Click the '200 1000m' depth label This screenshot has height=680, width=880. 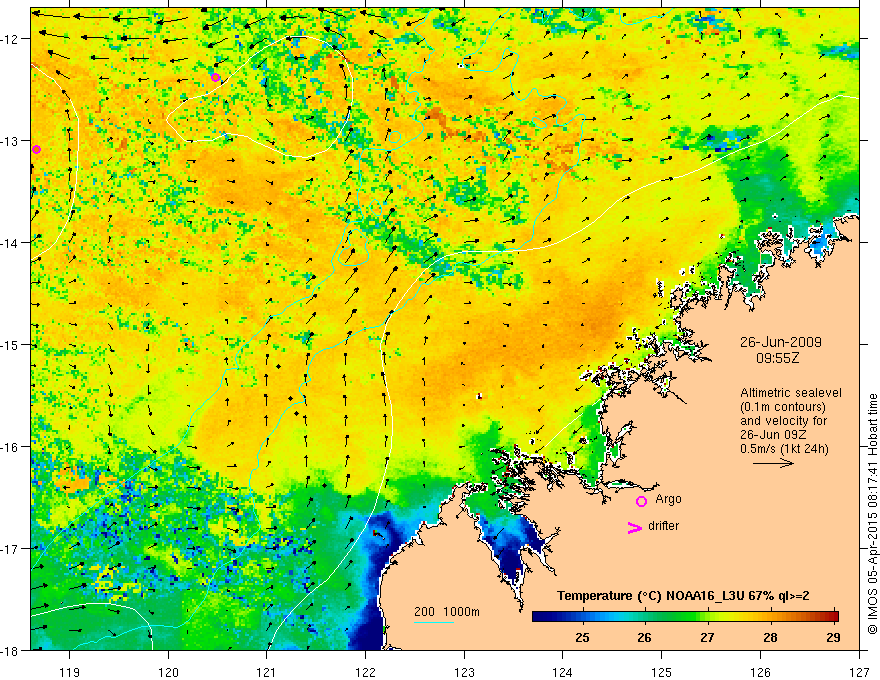[x=447, y=612]
